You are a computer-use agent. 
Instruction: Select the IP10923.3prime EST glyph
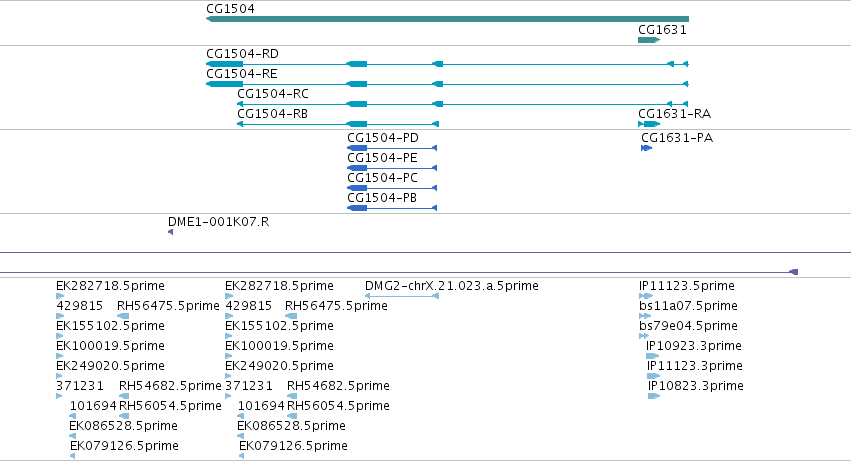pos(653,356)
